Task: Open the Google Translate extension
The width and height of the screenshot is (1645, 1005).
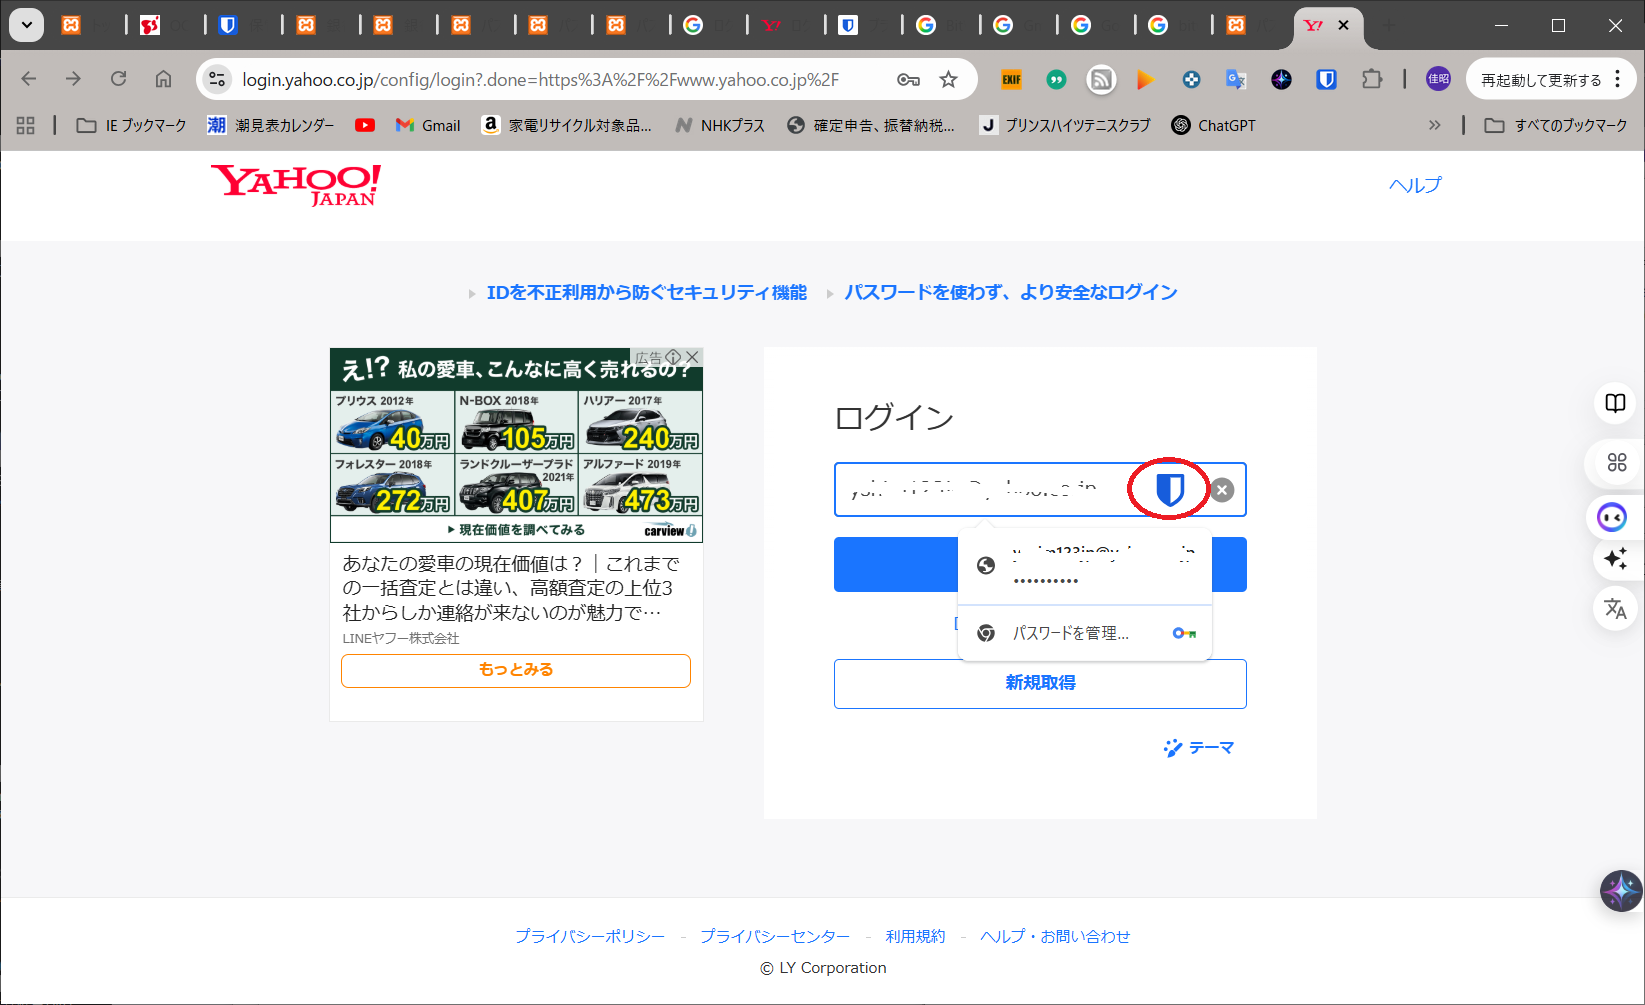Action: (1236, 79)
